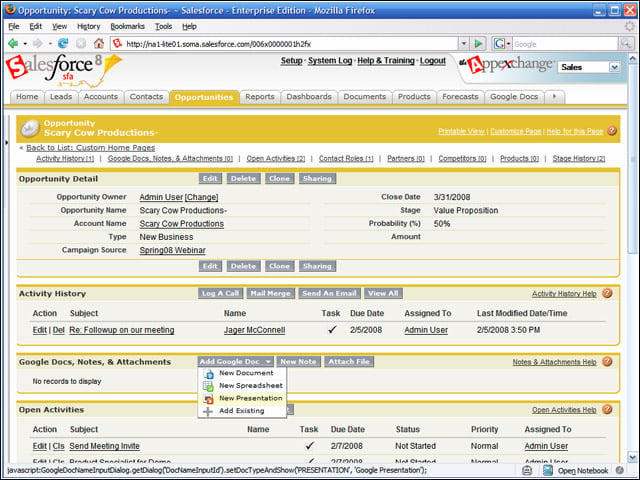This screenshot has height=480, width=640.
Task: Click the Attach File button
Action: pos(349,361)
